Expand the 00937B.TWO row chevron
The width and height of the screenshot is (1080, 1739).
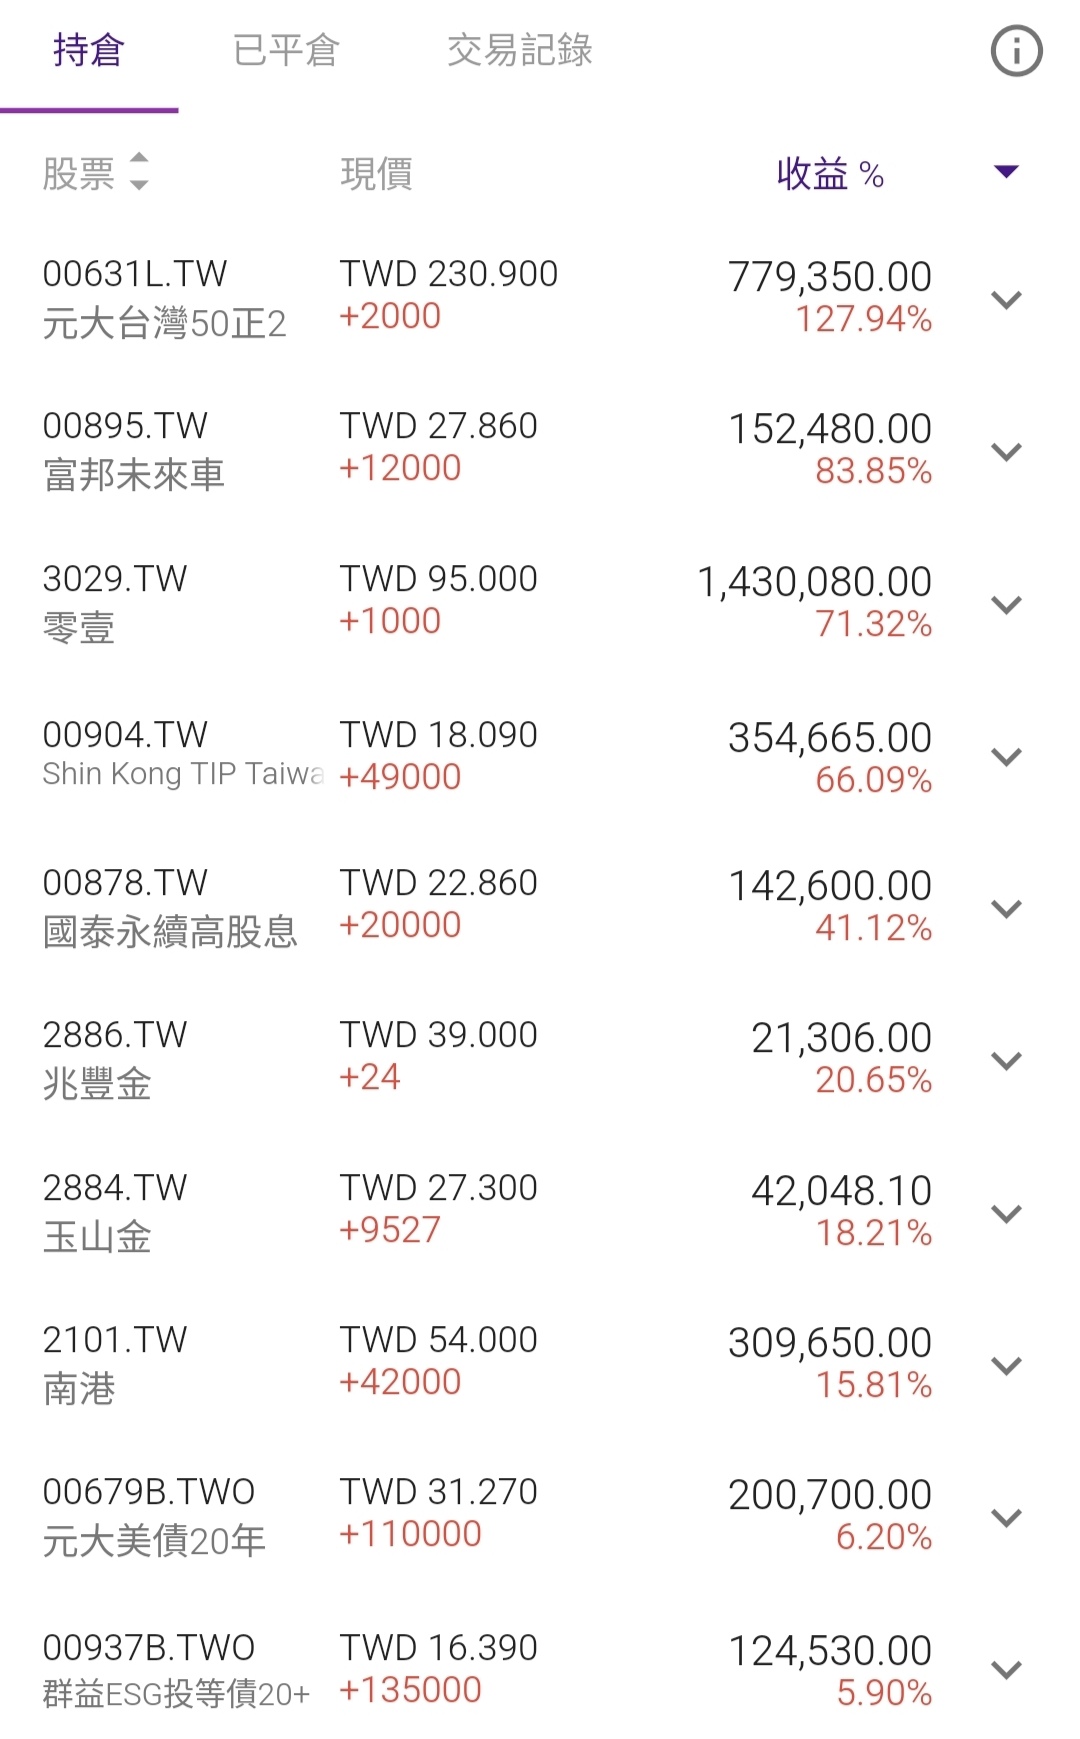(1006, 1669)
